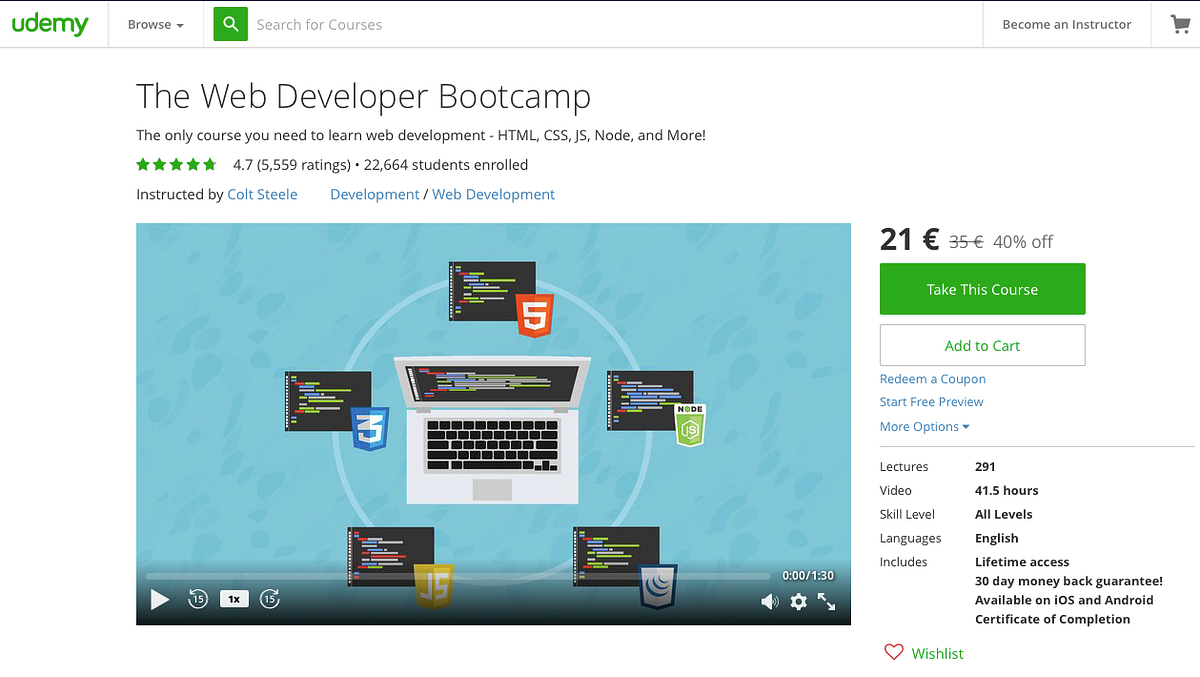Image resolution: width=1200 pixels, height=677 pixels.
Task: Click the Lifetime access text
Action: point(1022,562)
